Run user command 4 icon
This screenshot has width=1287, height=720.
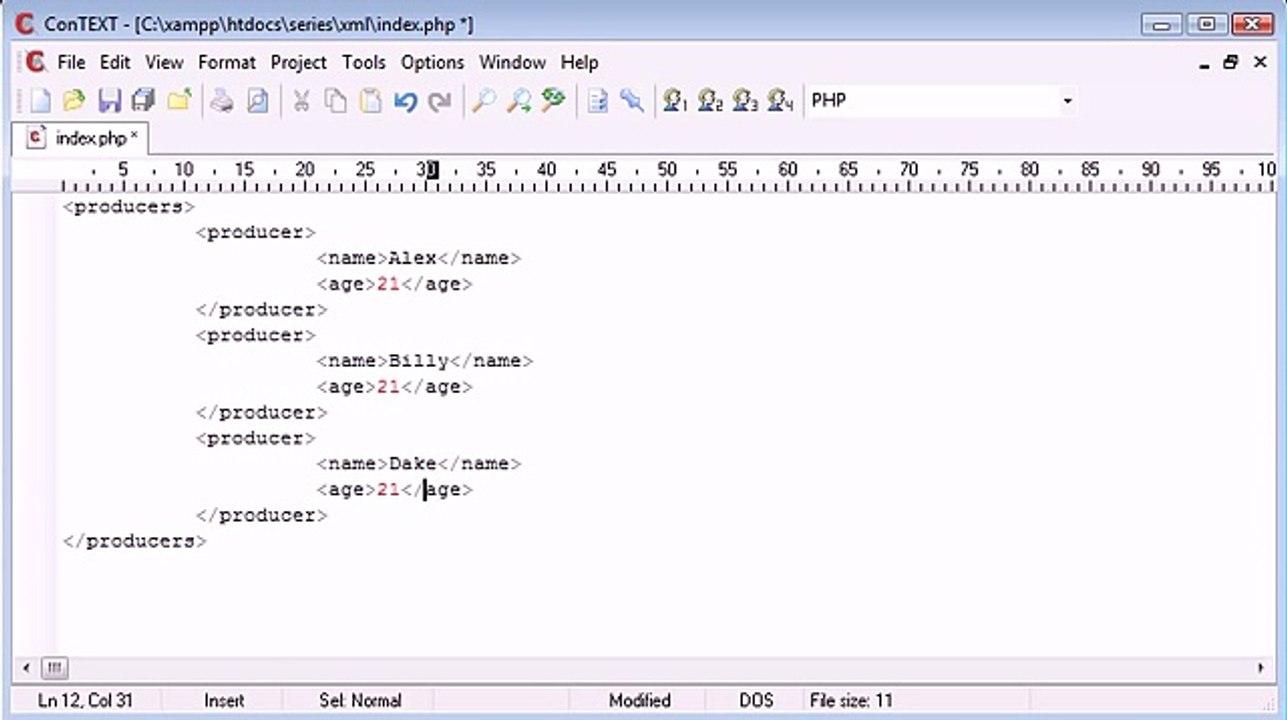click(780, 101)
